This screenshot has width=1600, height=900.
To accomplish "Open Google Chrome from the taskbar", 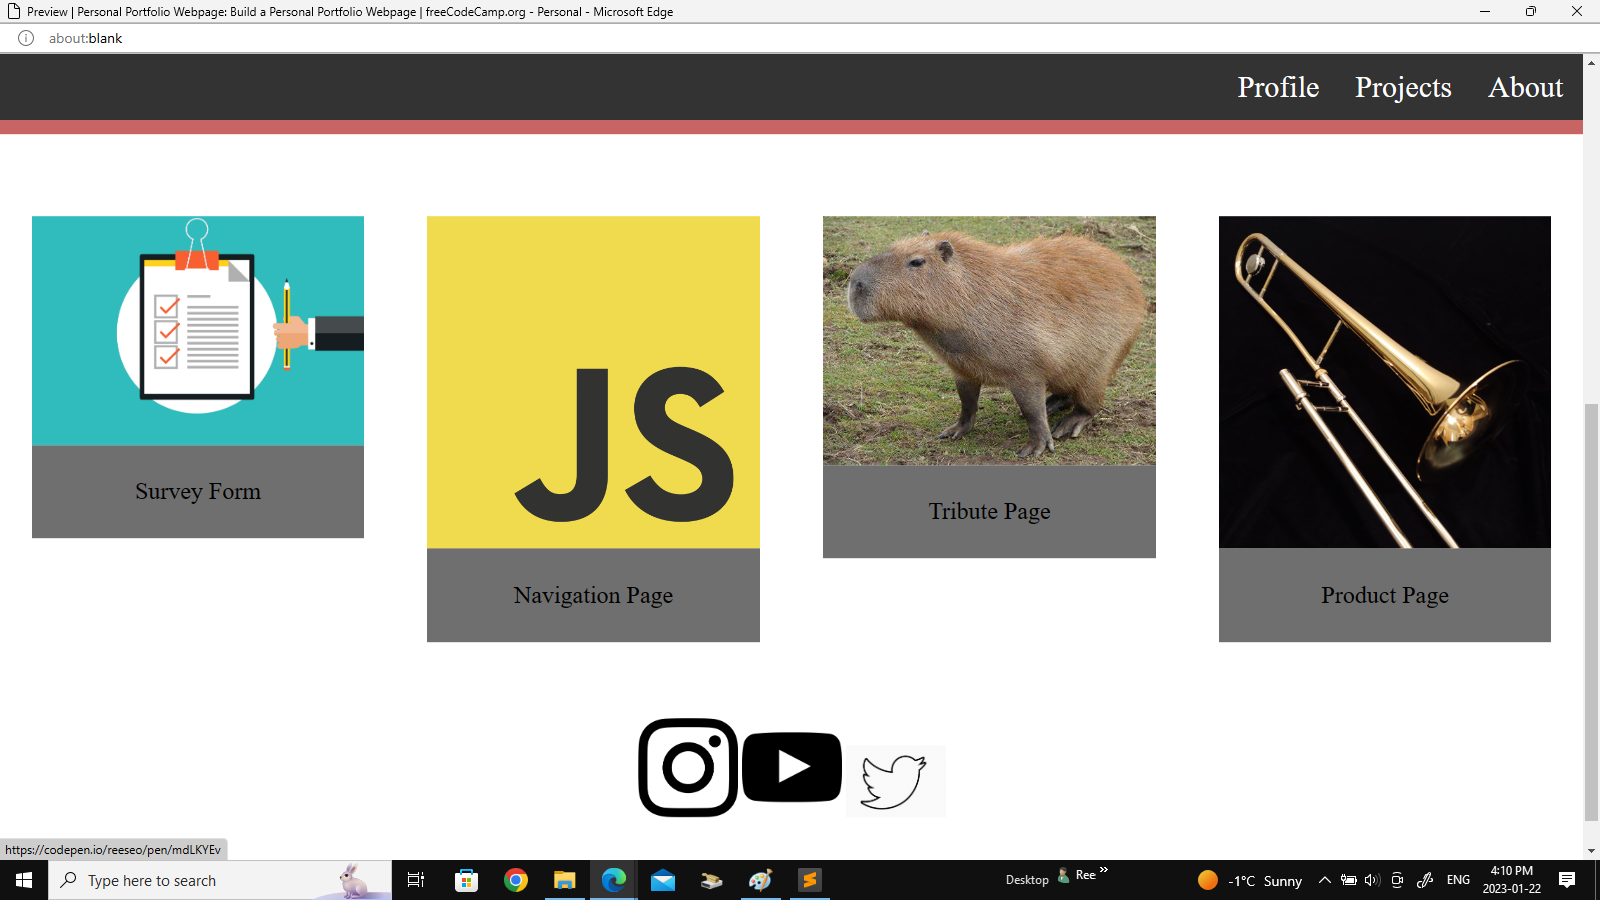I will click(516, 880).
